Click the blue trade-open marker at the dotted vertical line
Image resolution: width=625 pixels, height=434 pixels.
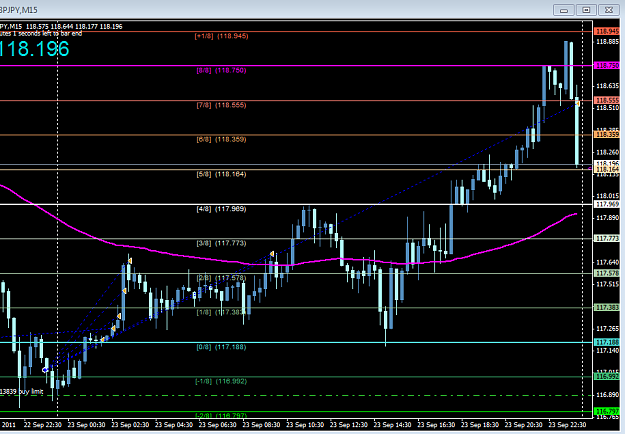click(45, 370)
